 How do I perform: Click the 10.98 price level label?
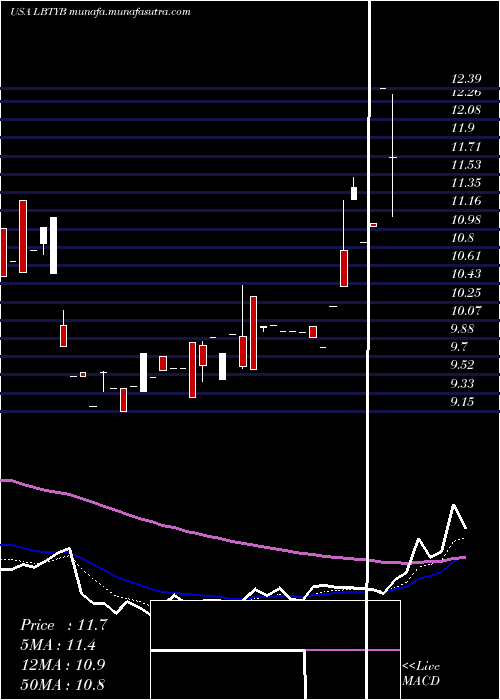coord(466,220)
